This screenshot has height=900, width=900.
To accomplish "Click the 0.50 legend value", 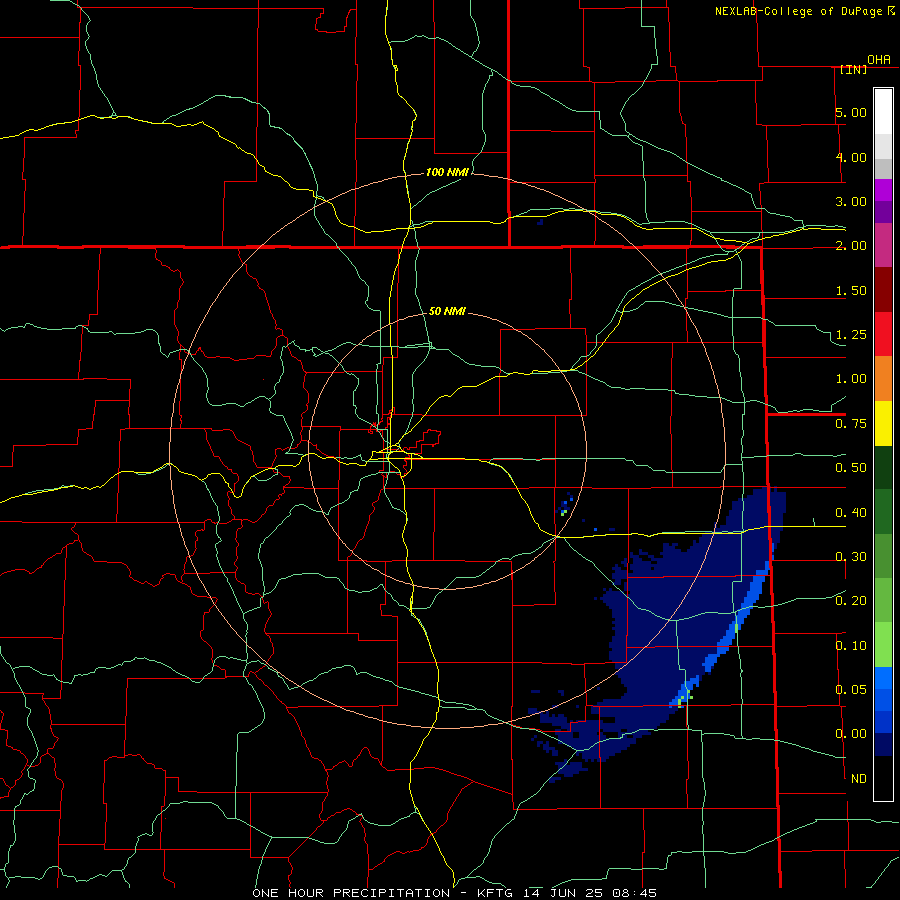I will [851, 468].
